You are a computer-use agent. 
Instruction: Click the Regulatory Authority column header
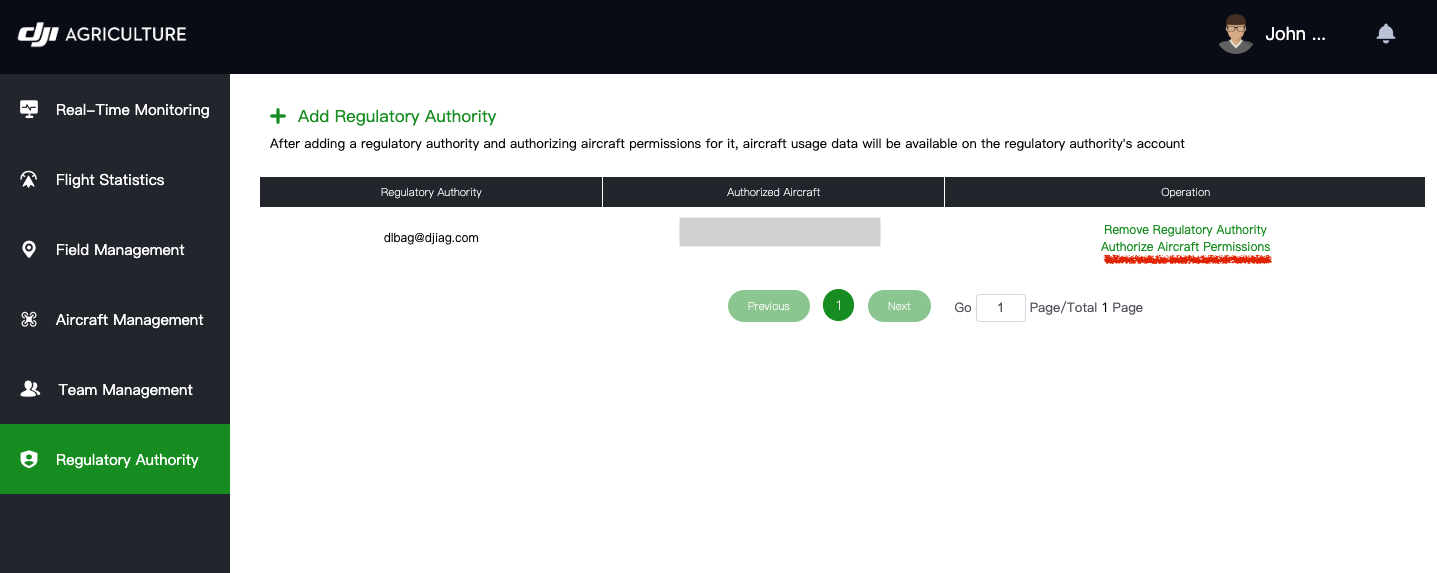(x=431, y=192)
